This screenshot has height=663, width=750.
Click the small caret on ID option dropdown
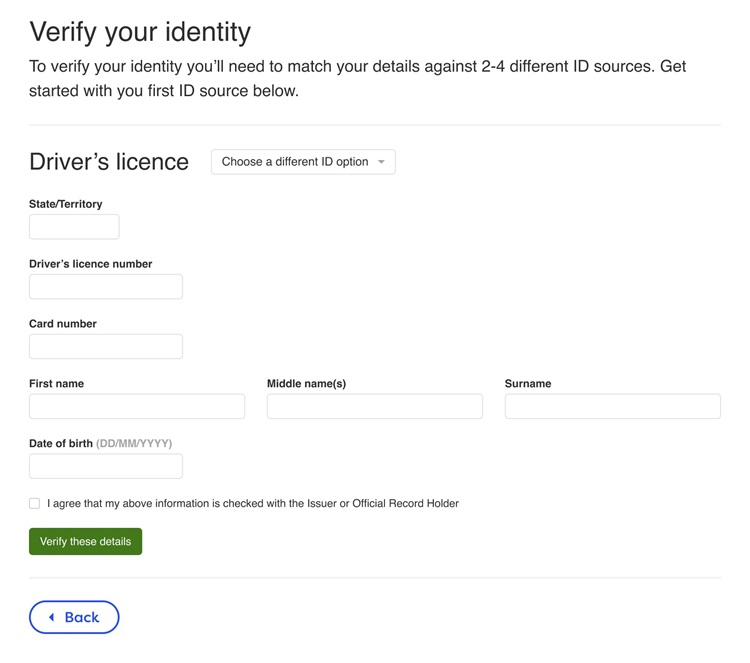click(381, 162)
